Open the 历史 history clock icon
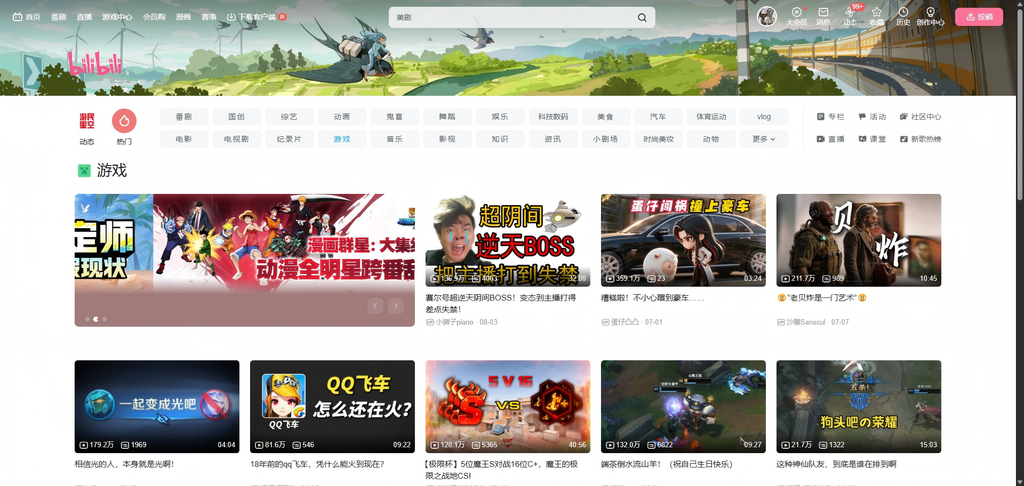The width and height of the screenshot is (1024, 486). (903, 16)
